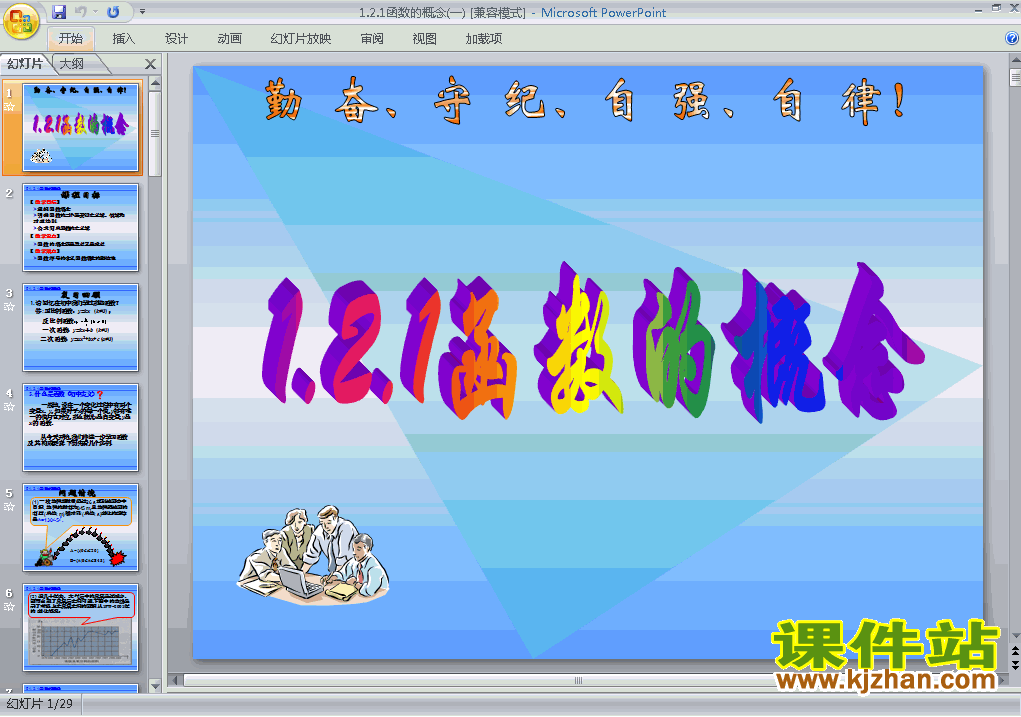1021x717 pixels.
Task: Switch the side pane to 大纲 tab
Action: pos(72,64)
